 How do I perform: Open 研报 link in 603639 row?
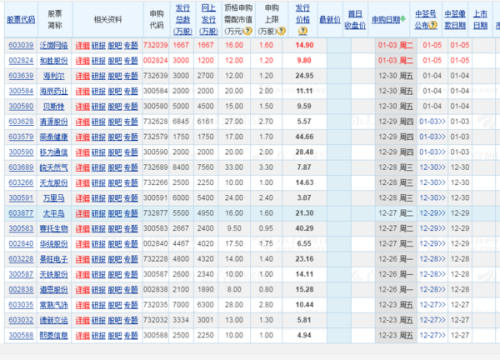pos(98,76)
